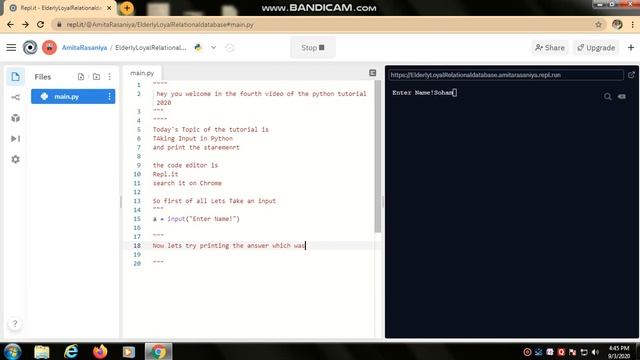The height and width of the screenshot is (360, 640).
Task: Open File Explorer from taskbar
Action: (x=42, y=352)
